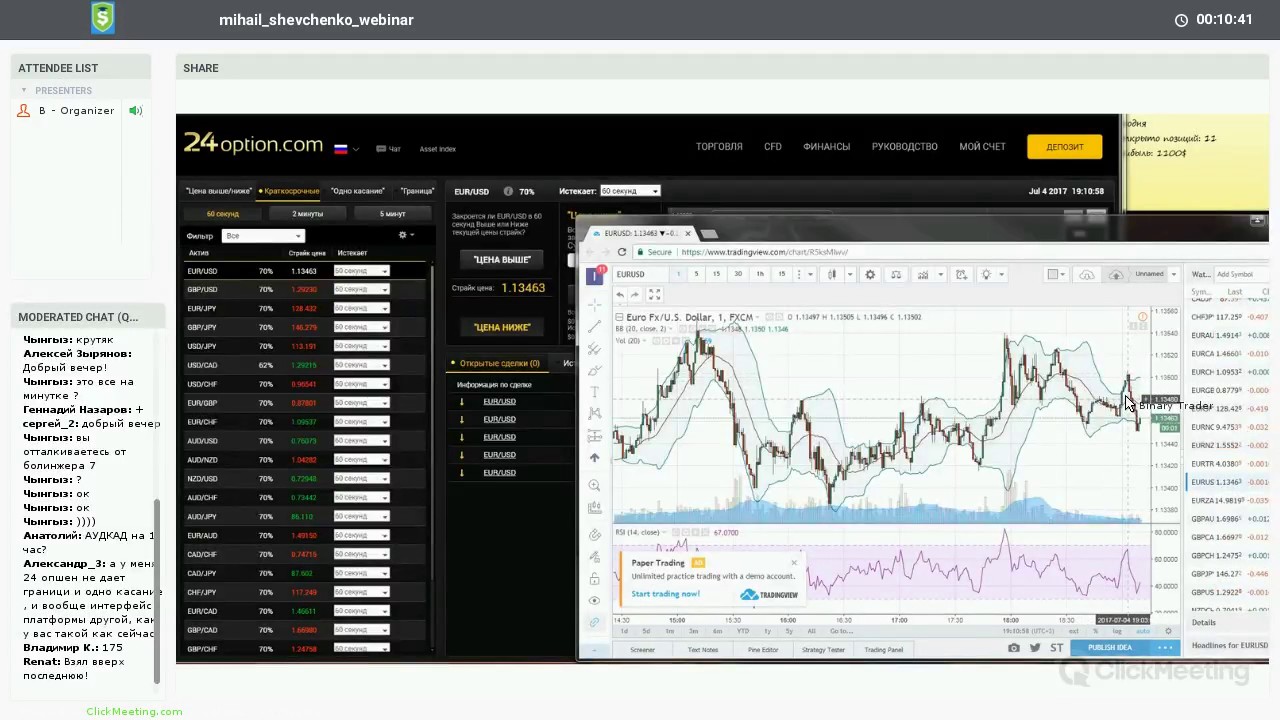This screenshot has height=720, width=1280.
Task: Click undo arrow on TradingView chart
Action: (620, 295)
